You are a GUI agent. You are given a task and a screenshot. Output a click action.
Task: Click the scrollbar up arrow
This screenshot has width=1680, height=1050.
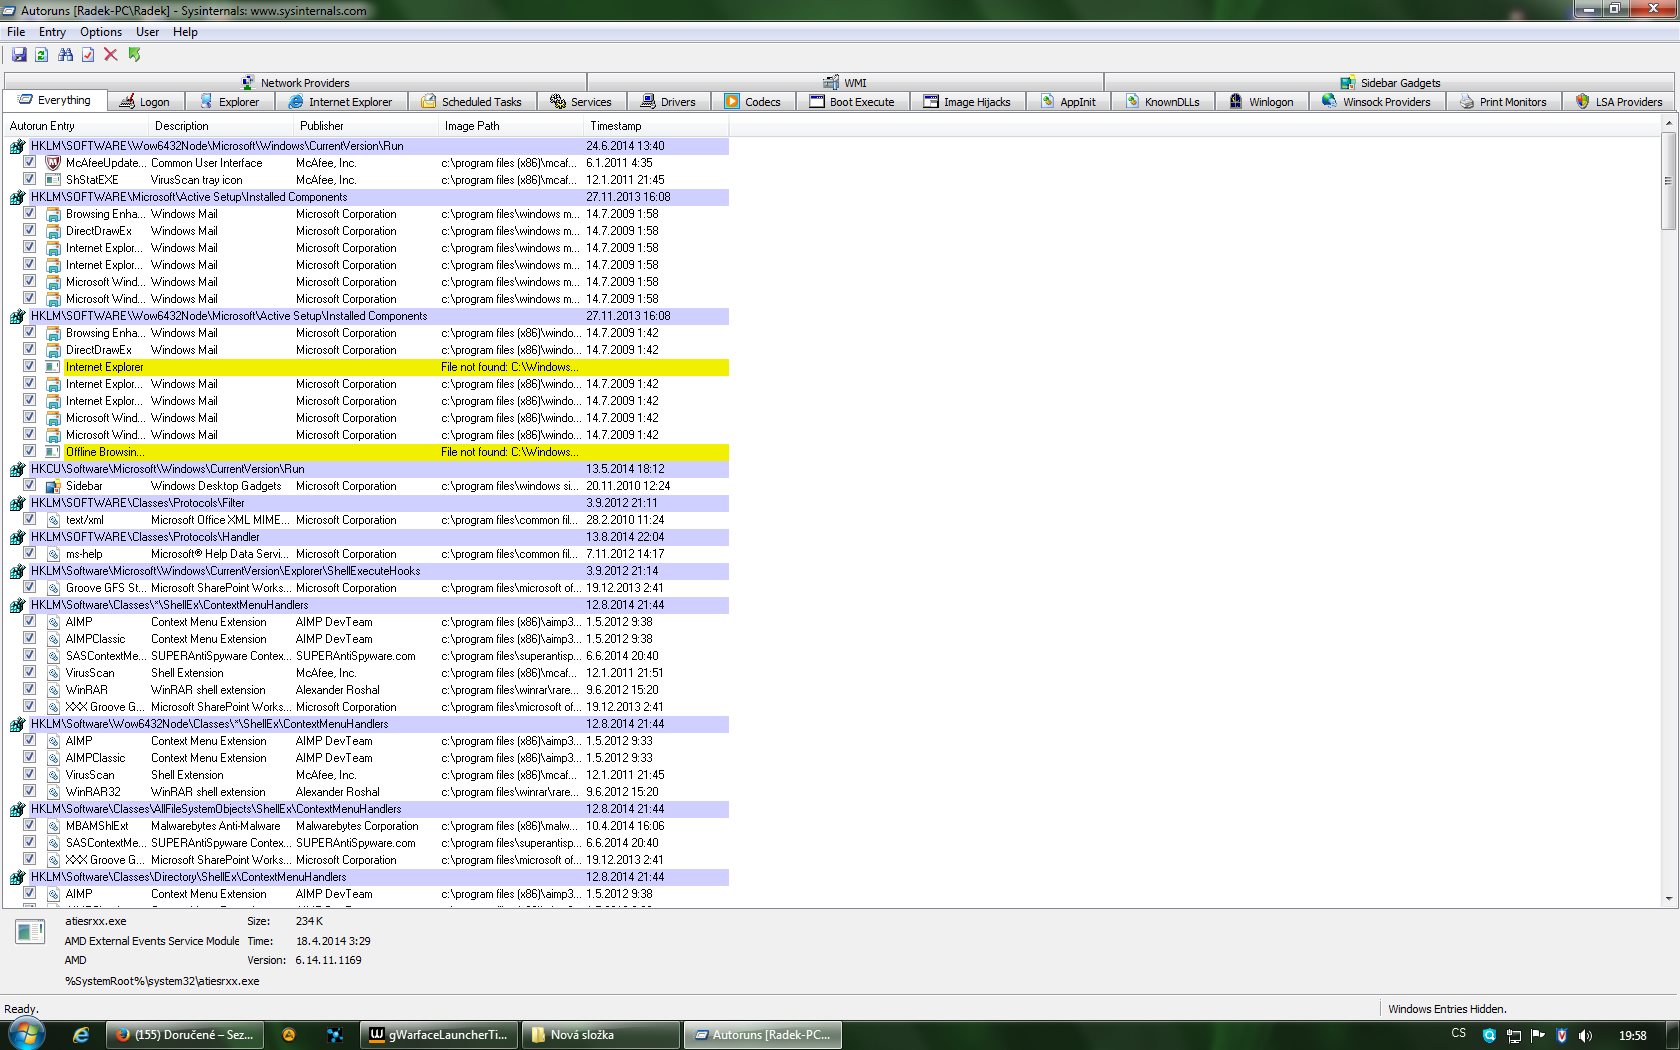click(x=1667, y=123)
